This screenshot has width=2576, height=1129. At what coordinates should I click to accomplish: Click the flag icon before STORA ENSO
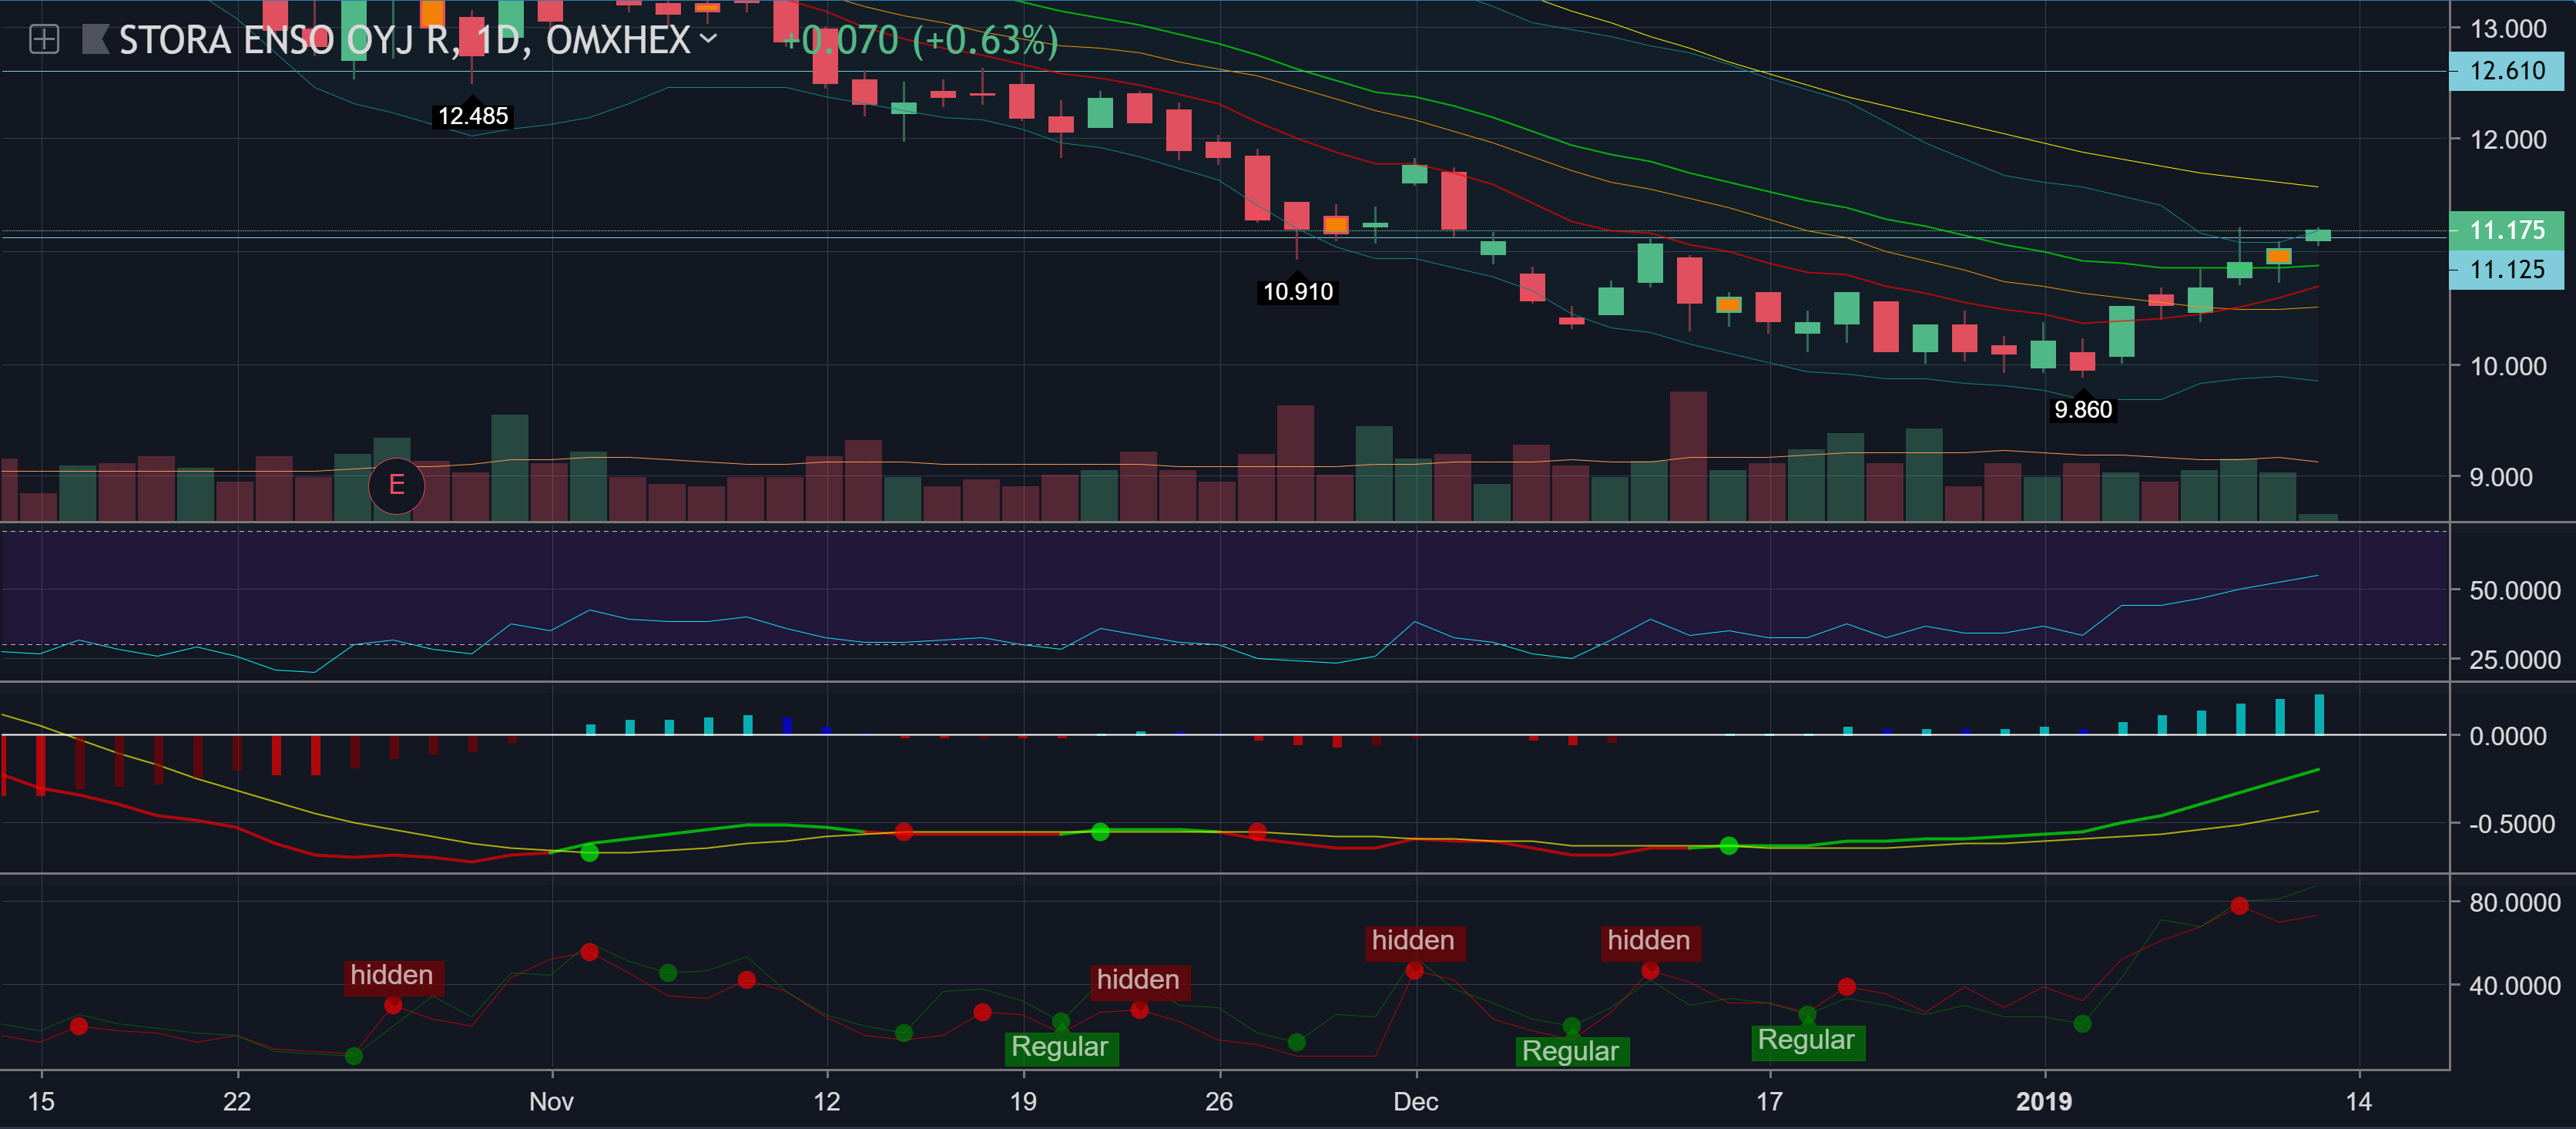pyautogui.click(x=95, y=40)
